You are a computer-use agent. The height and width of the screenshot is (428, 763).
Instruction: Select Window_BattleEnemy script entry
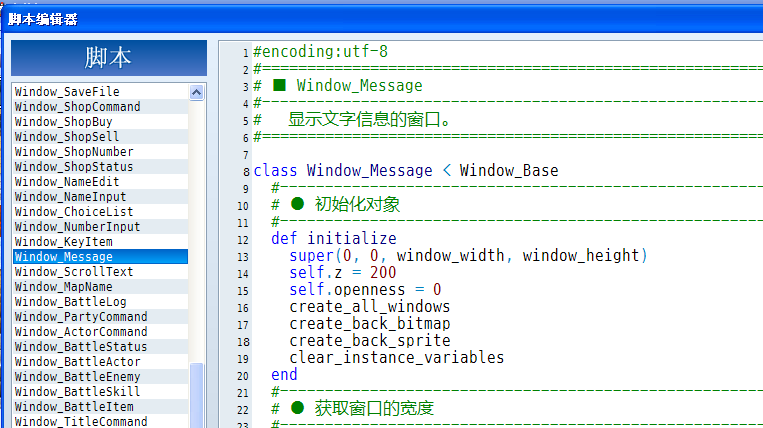(101, 377)
